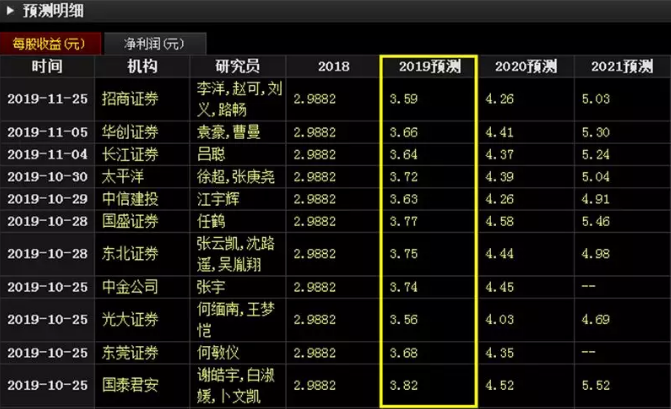The height and width of the screenshot is (409, 671).
Task: Click researcher cell 徐超,张庚尧
Action: pyautogui.click(x=236, y=176)
